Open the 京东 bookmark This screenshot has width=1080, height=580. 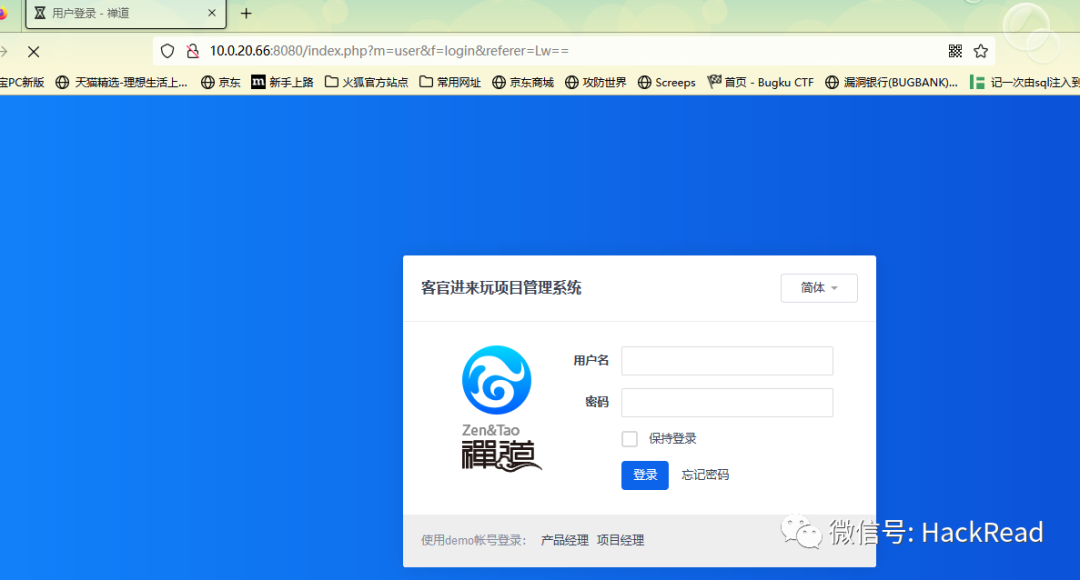tap(220, 83)
